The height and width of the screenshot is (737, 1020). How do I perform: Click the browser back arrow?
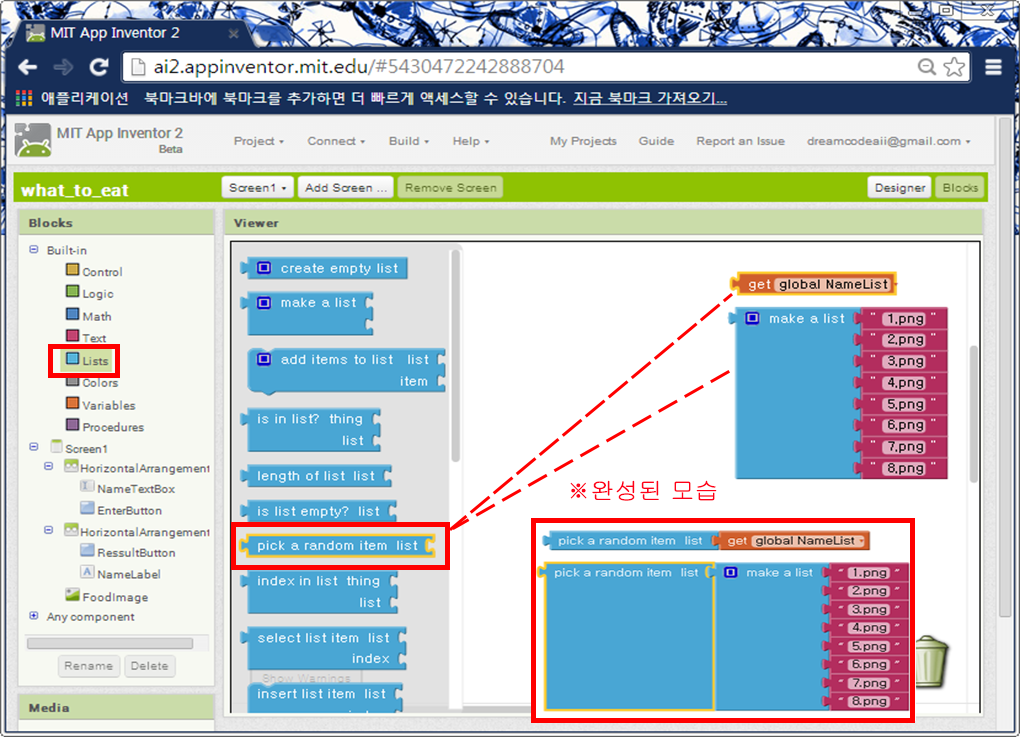[x=27, y=66]
